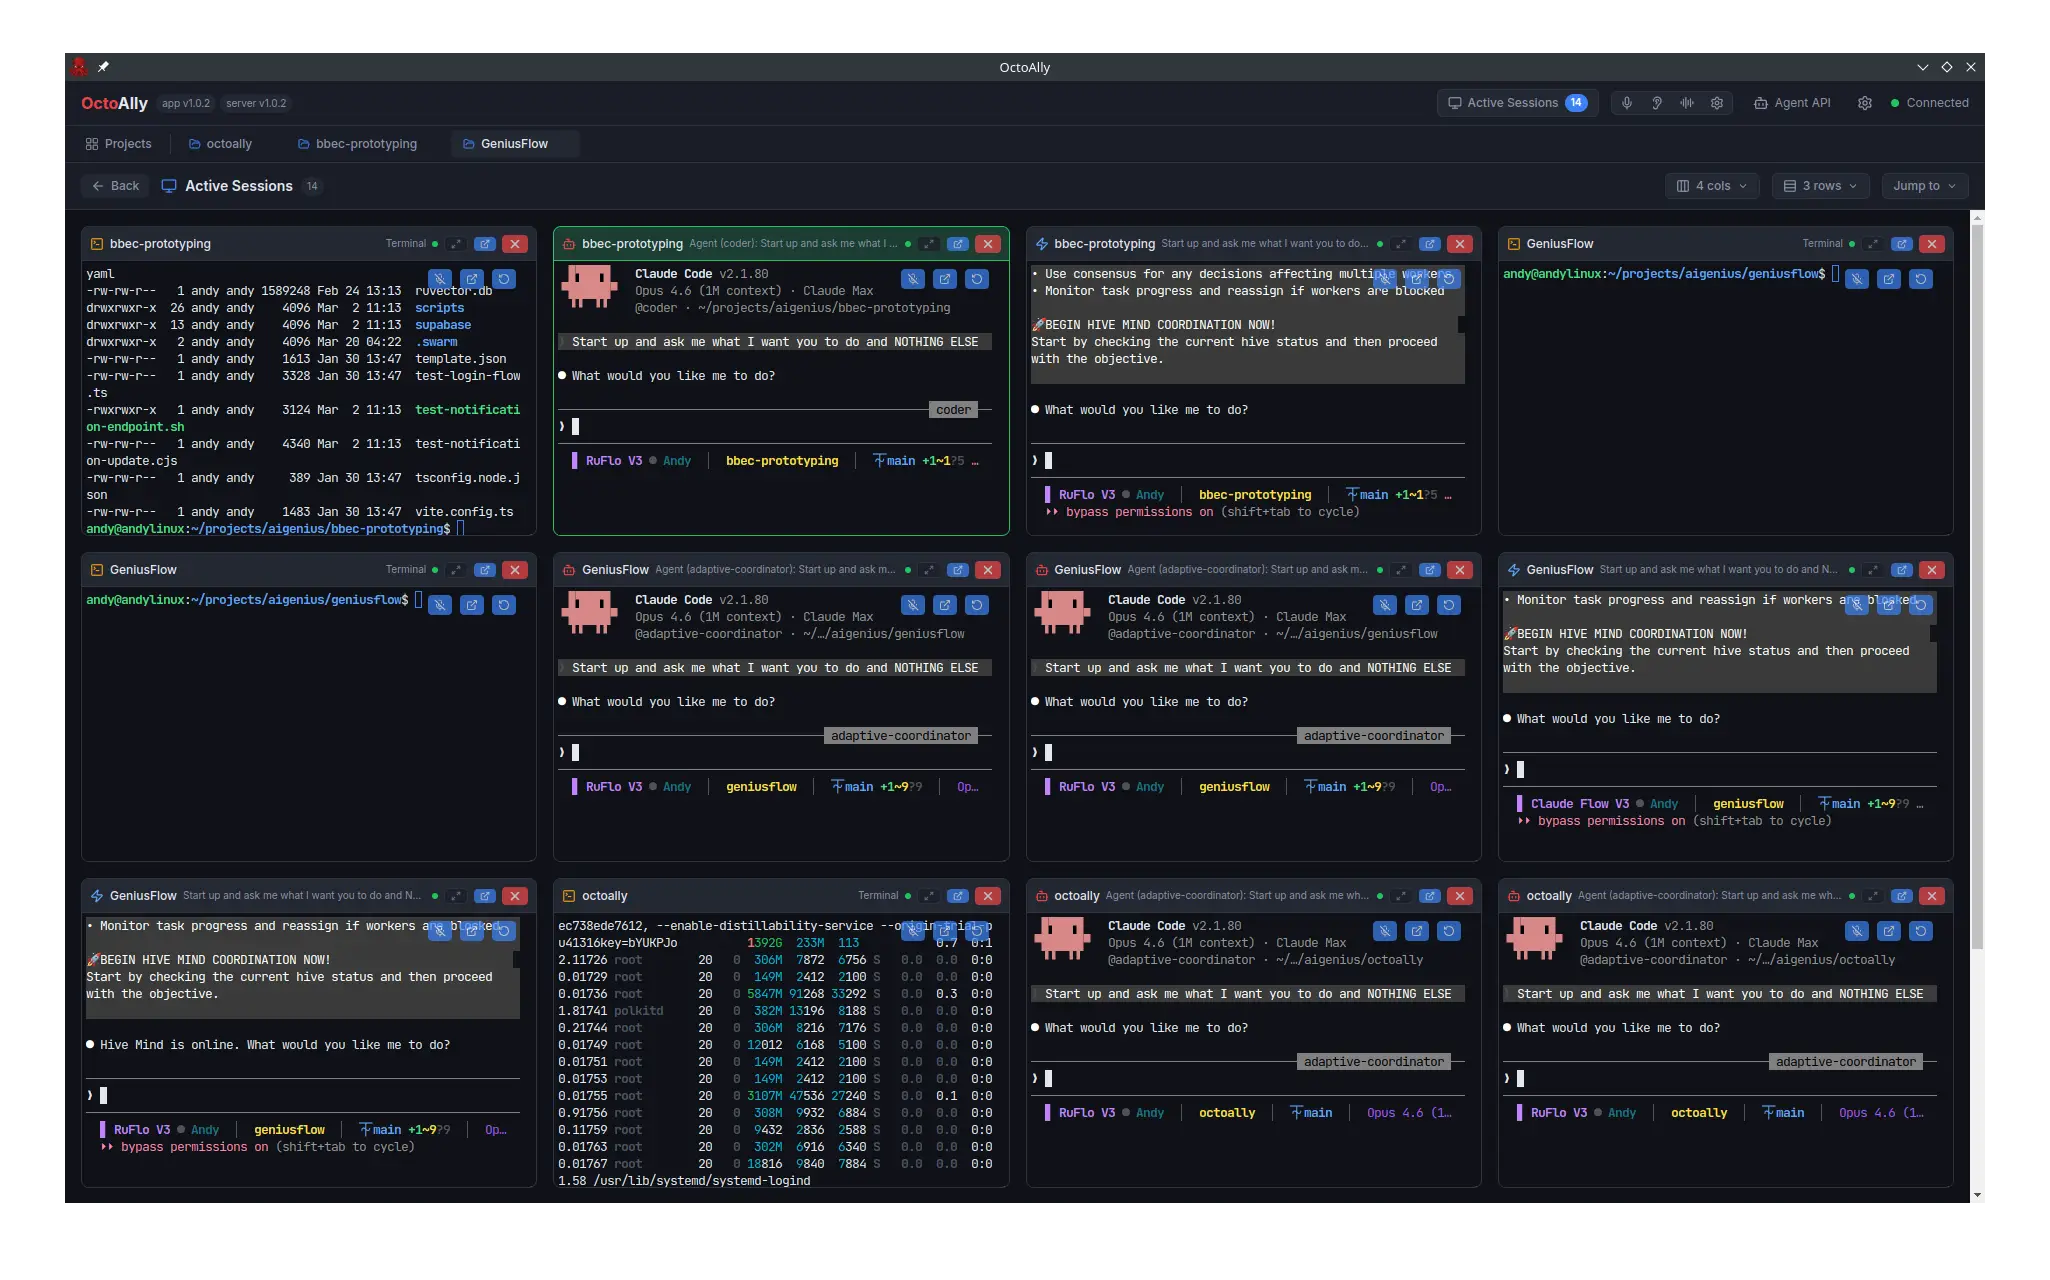The height and width of the screenshot is (1280, 2050).
Task: Click the ear listening icon in header
Action: click(1657, 103)
